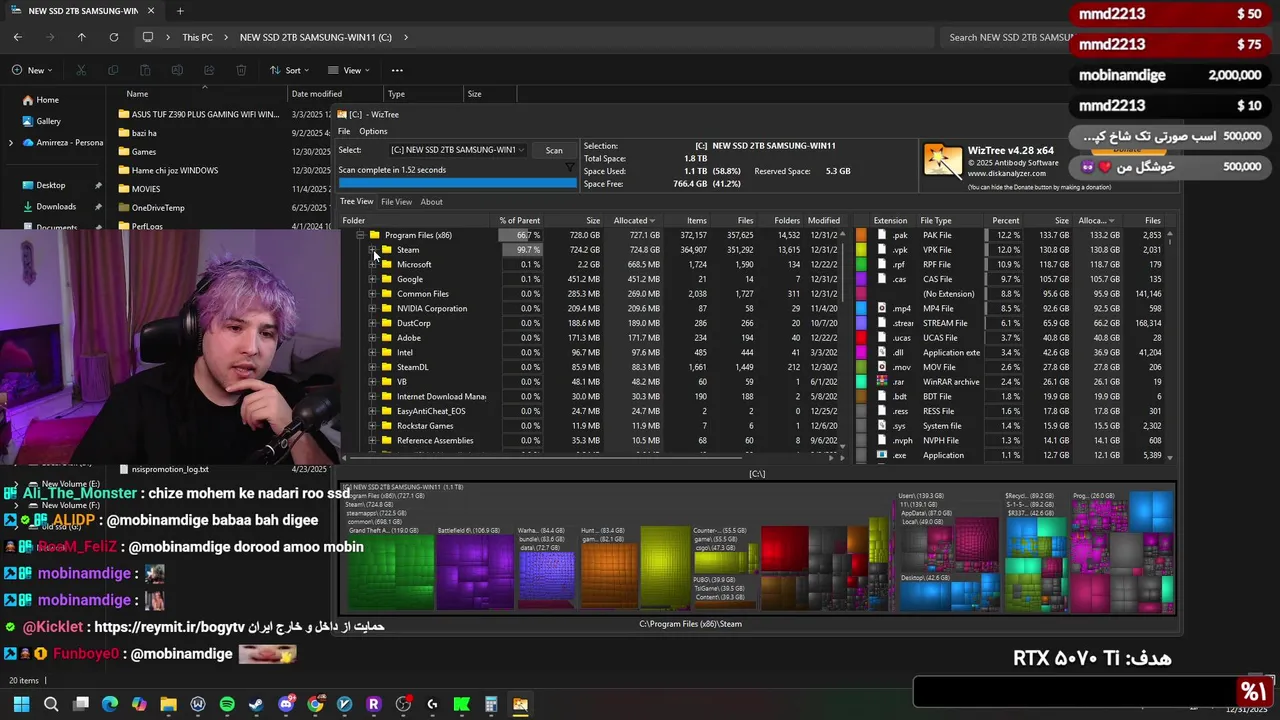Open Steam from the taskbar
The image size is (1280, 720).
click(x=256, y=704)
